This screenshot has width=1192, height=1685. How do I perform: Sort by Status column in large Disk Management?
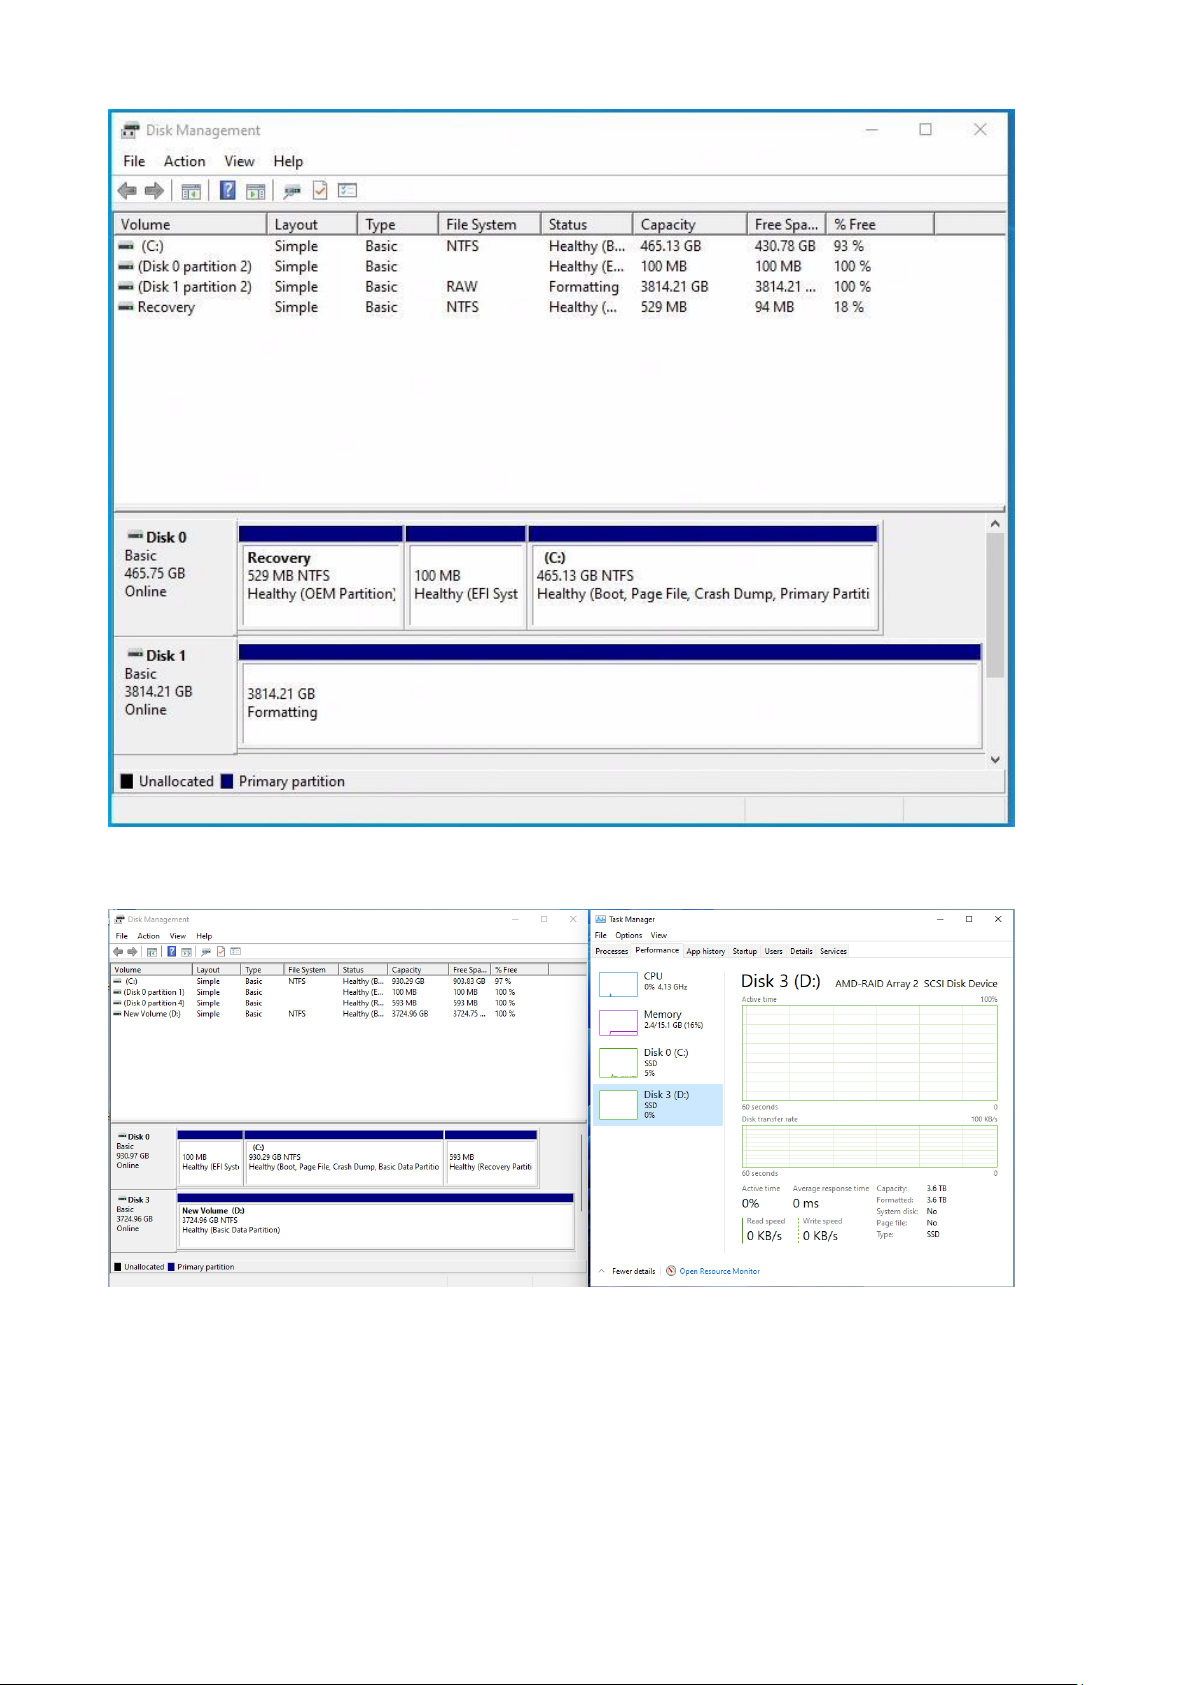tap(586, 224)
